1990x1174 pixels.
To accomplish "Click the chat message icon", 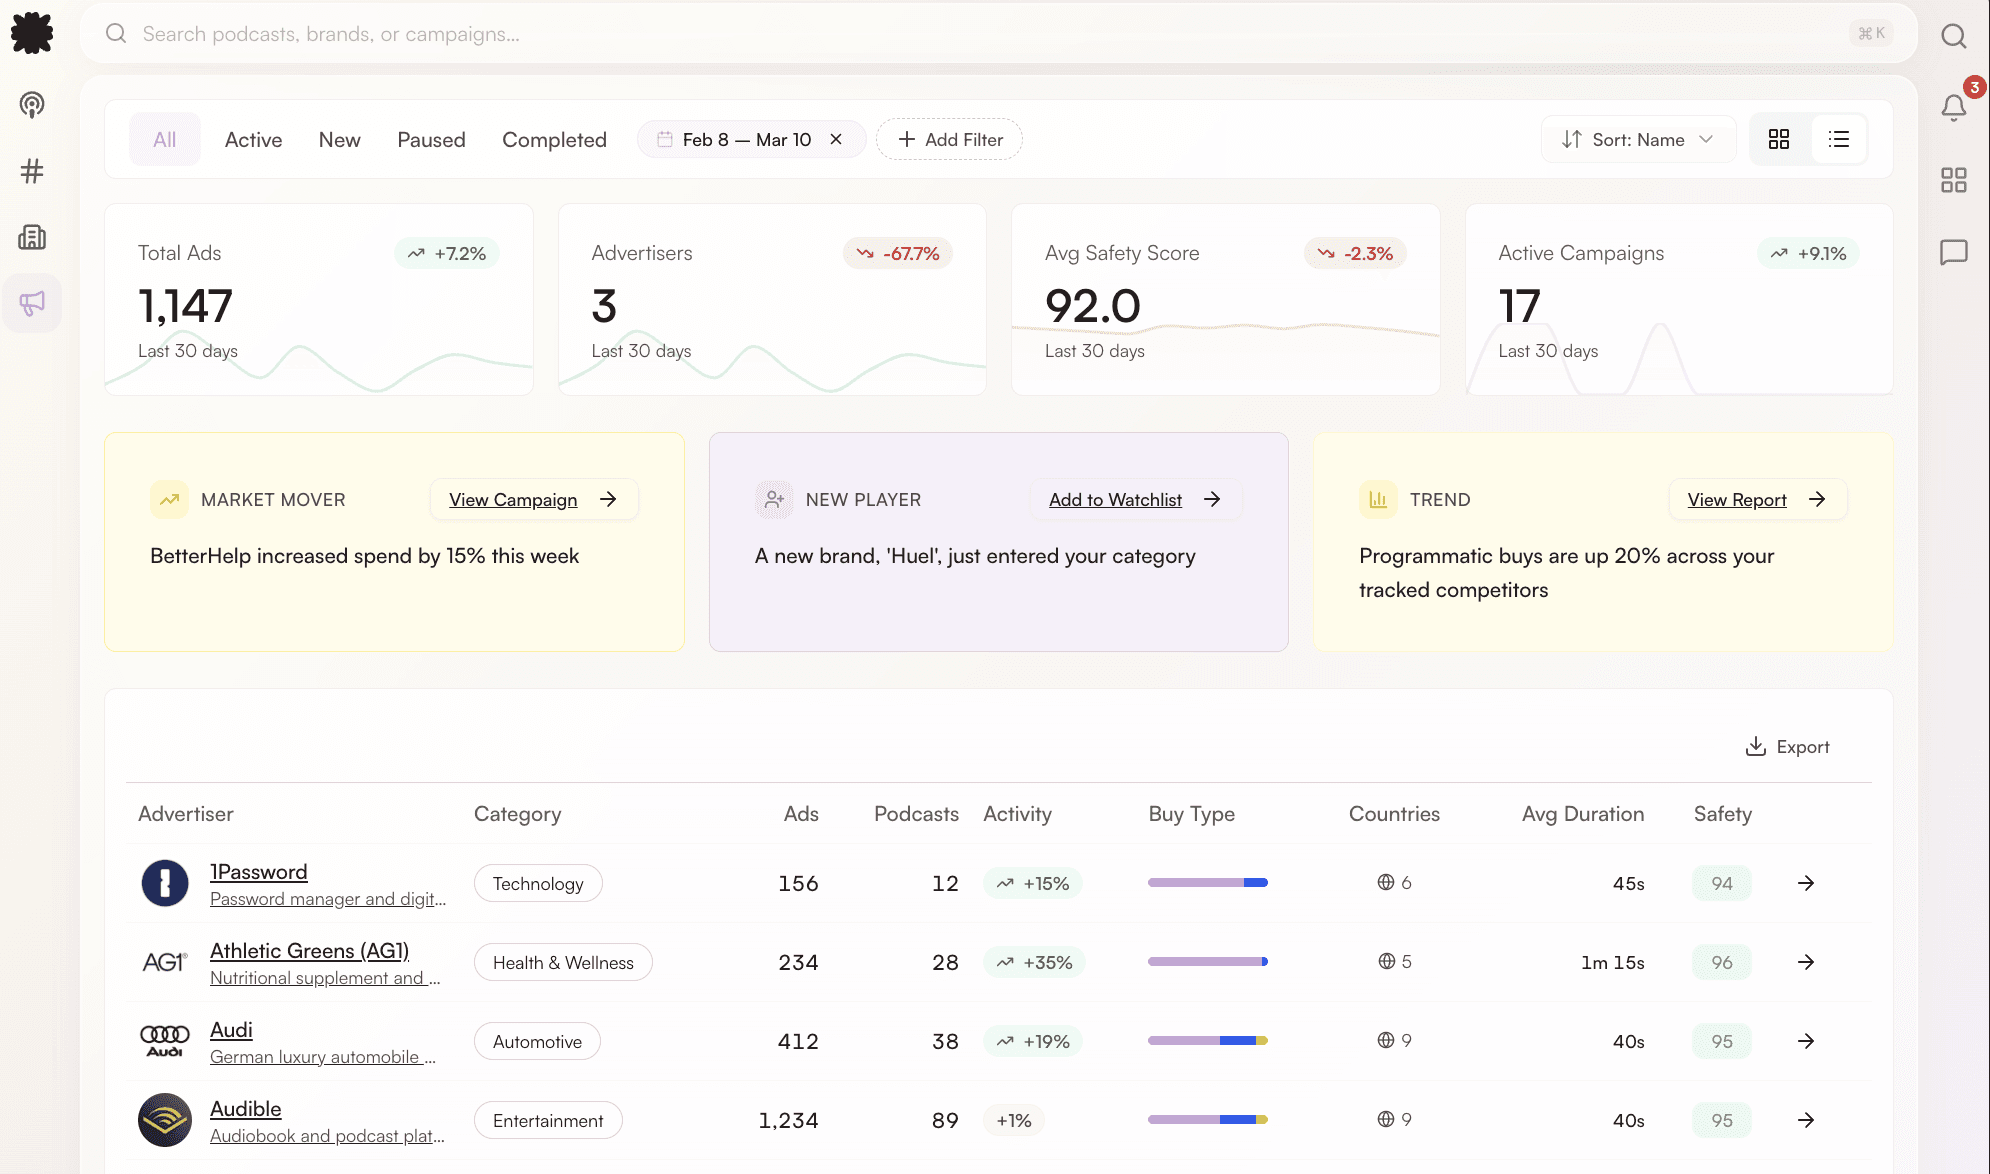I will (1953, 252).
